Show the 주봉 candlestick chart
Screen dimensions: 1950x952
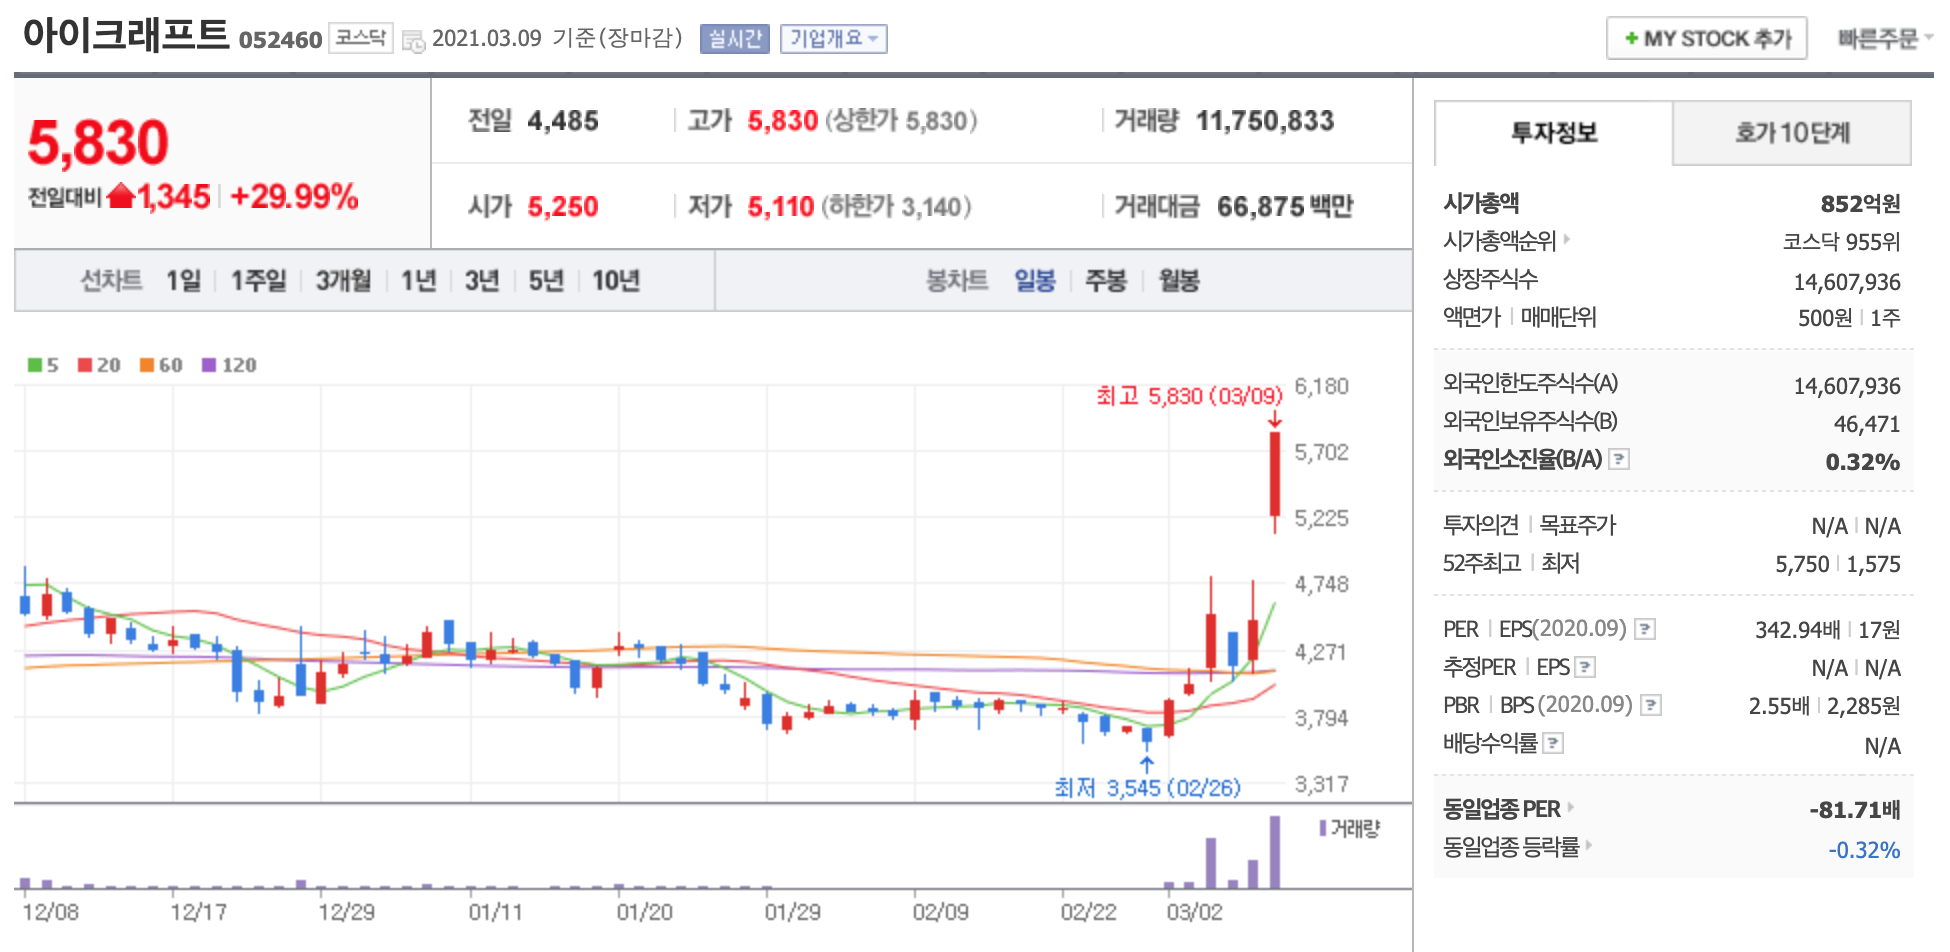[x=1106, y=280]
